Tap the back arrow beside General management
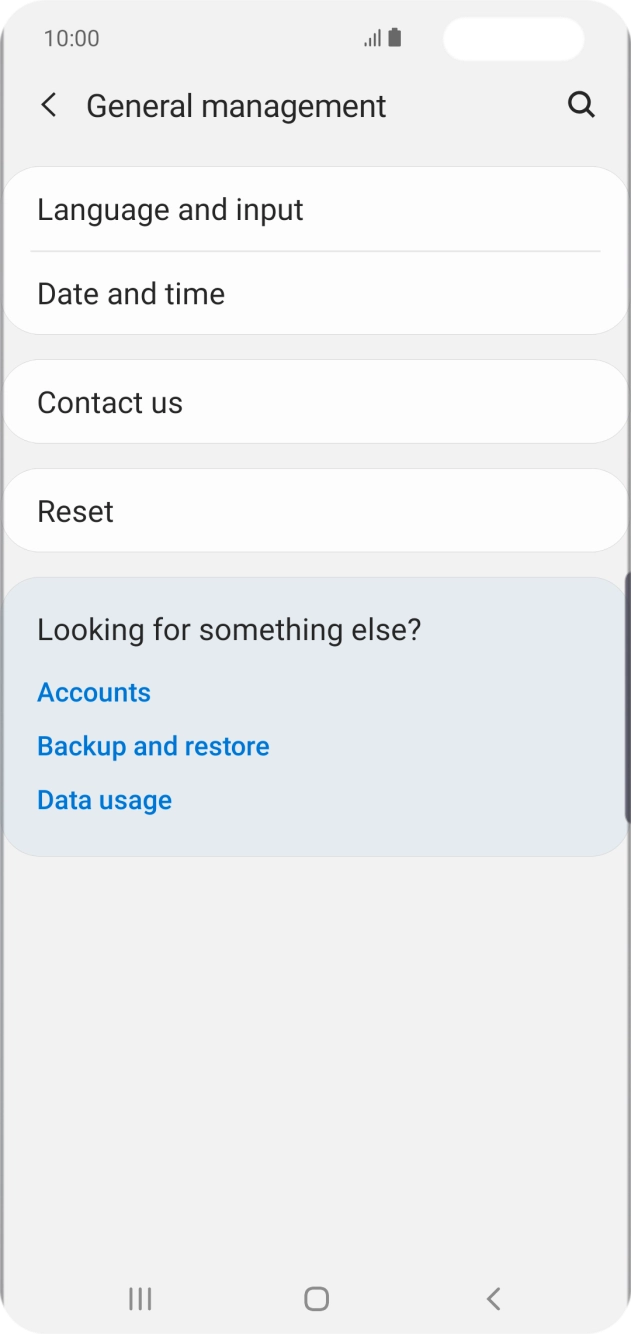Image resolution: width=631 pixels, height=1334 pixels. pyautogui.click(x=48, y=105)
